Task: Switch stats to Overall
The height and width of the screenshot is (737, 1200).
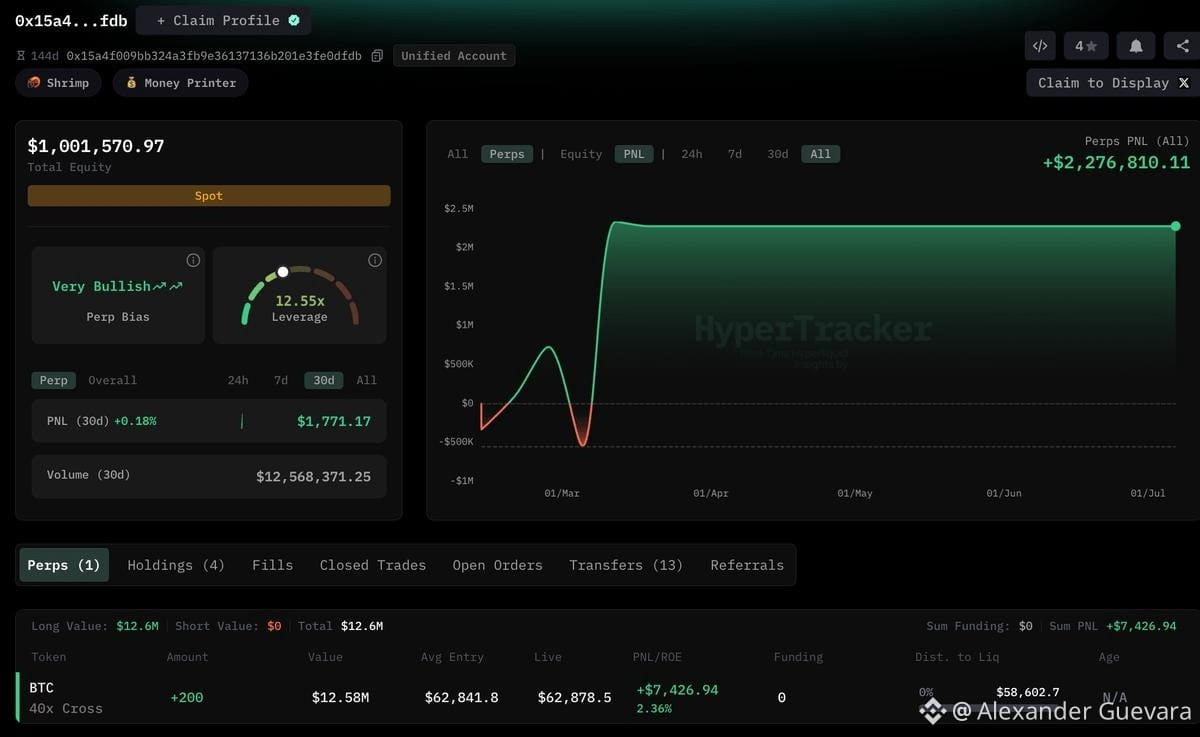Action: pos(112,380)
